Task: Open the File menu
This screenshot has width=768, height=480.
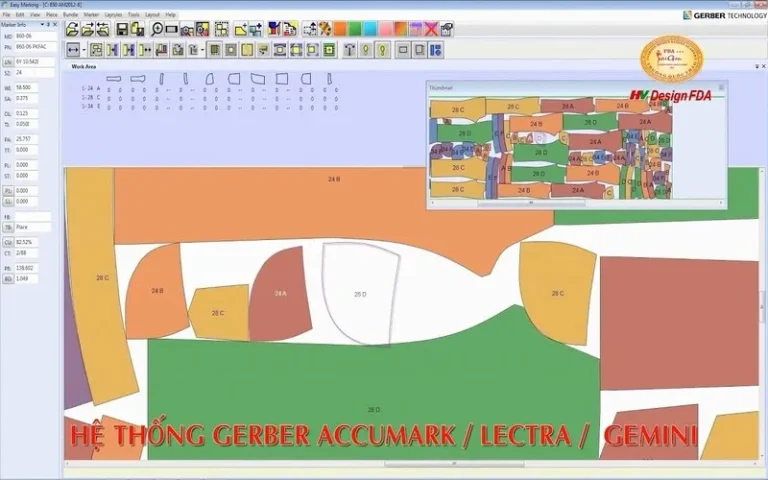Action: click(x=6, y=15)
